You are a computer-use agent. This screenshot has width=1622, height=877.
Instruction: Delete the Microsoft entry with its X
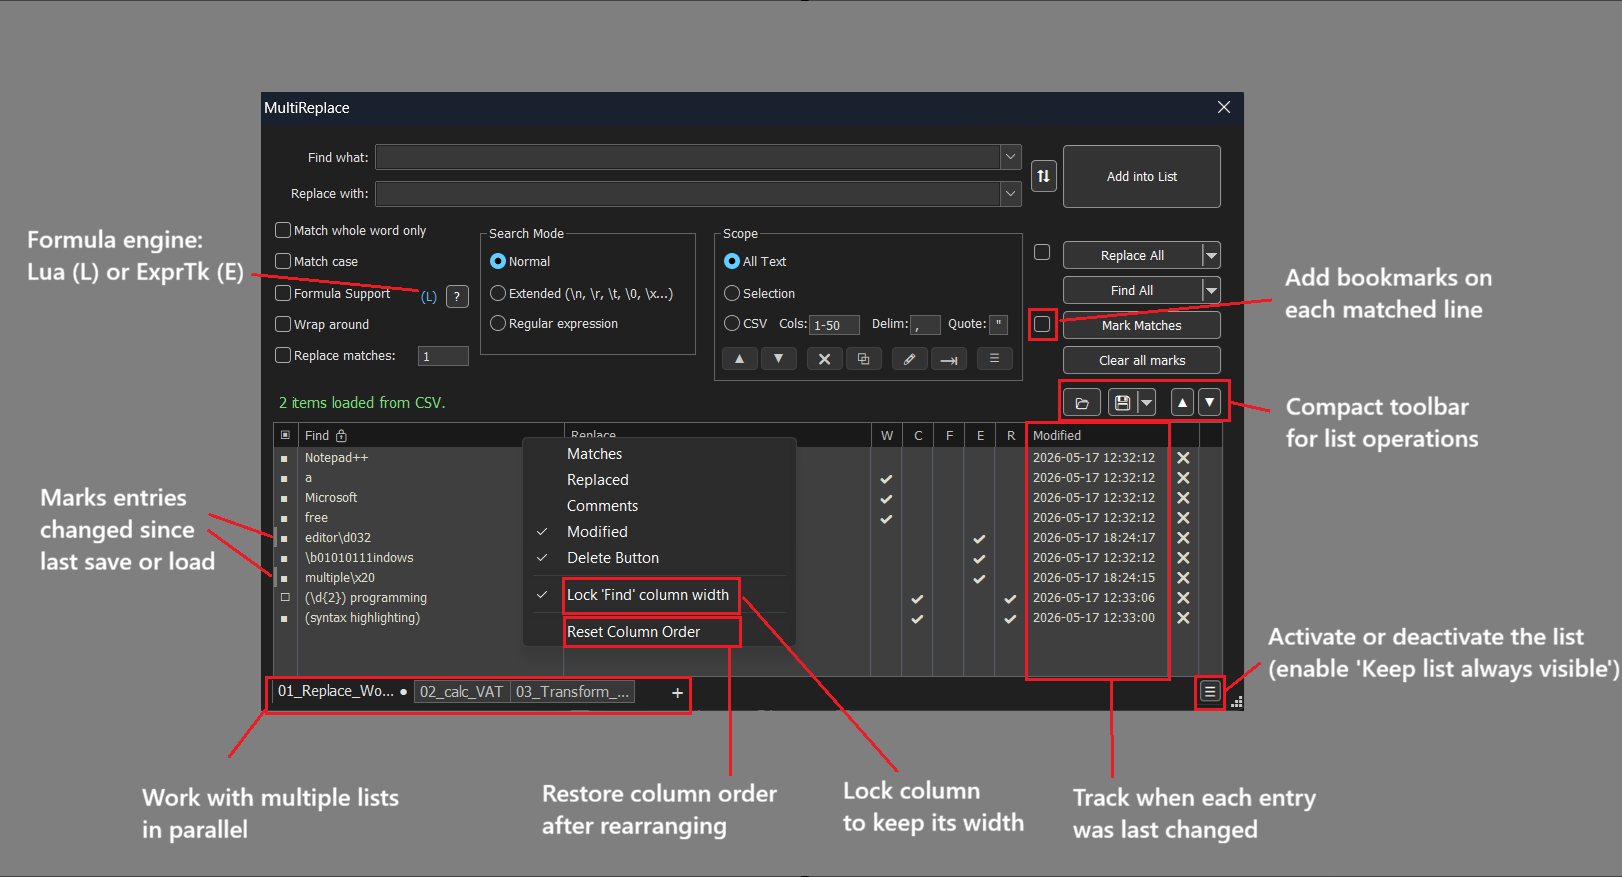tap(1183, 498)
